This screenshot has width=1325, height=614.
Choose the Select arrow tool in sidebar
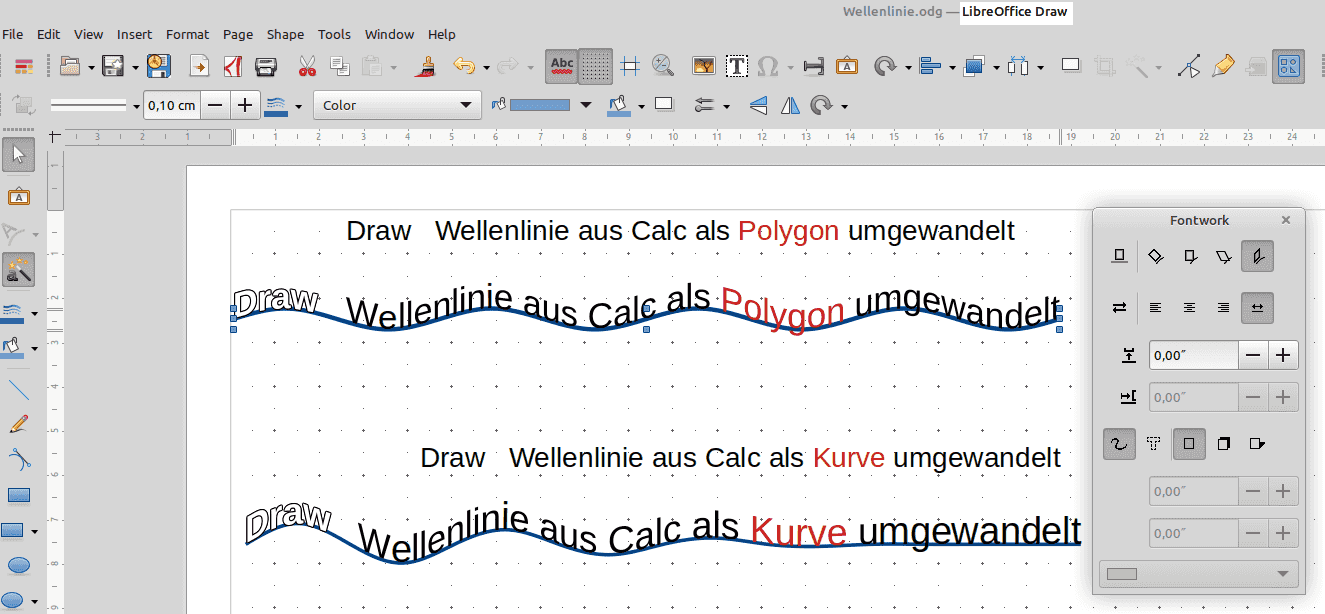click(19, 154)
